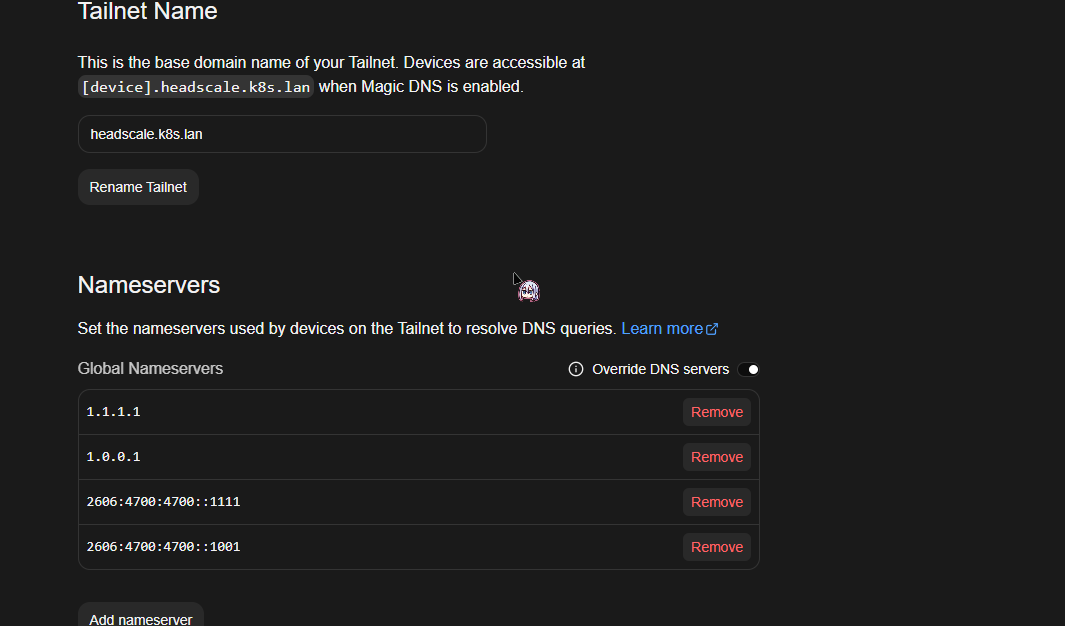Click the Nameservers section heading
The image size is (1065, 626).
148,286
